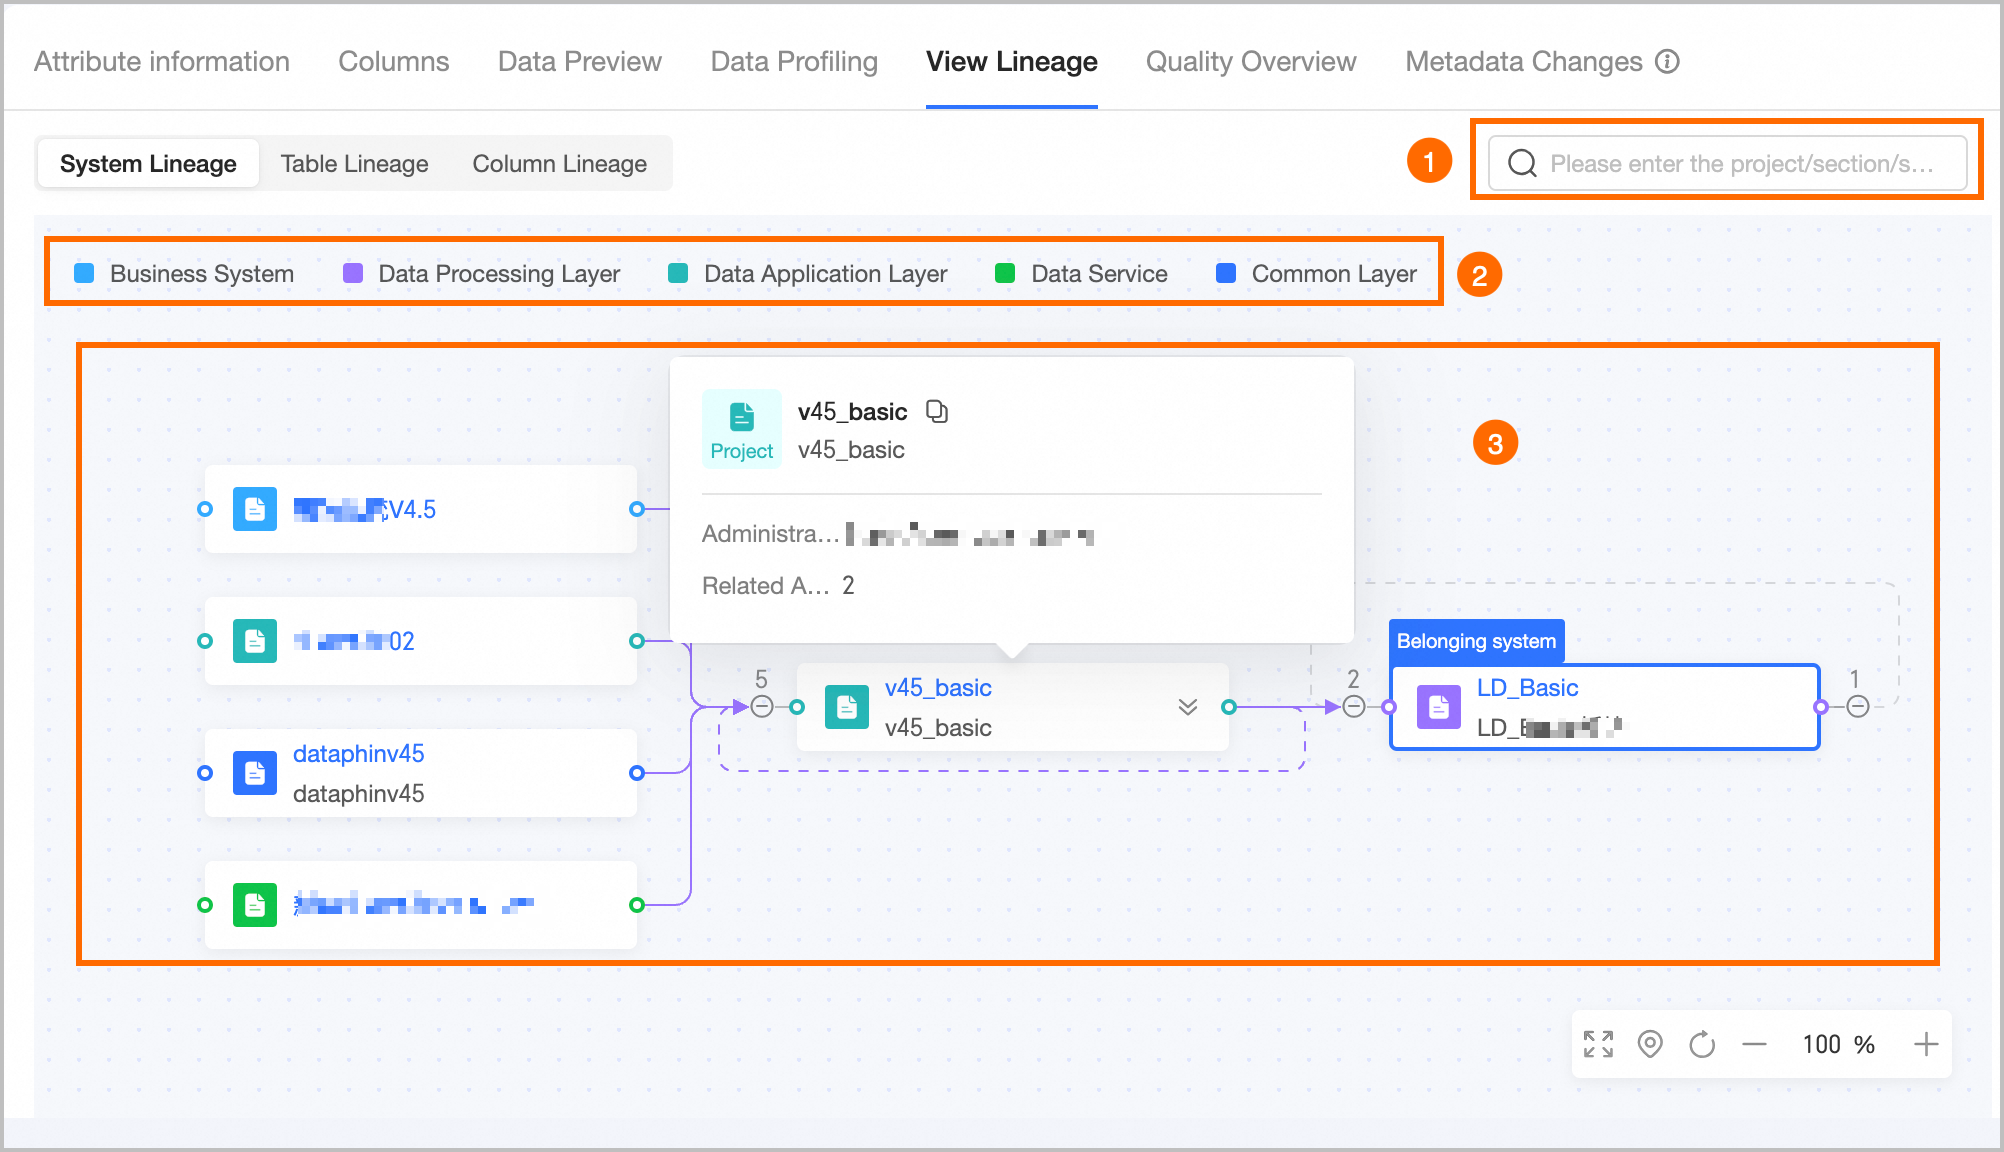Click the project/section search field
The height and width of the screenshot is (1152, 2004).
pos(1740,163)
